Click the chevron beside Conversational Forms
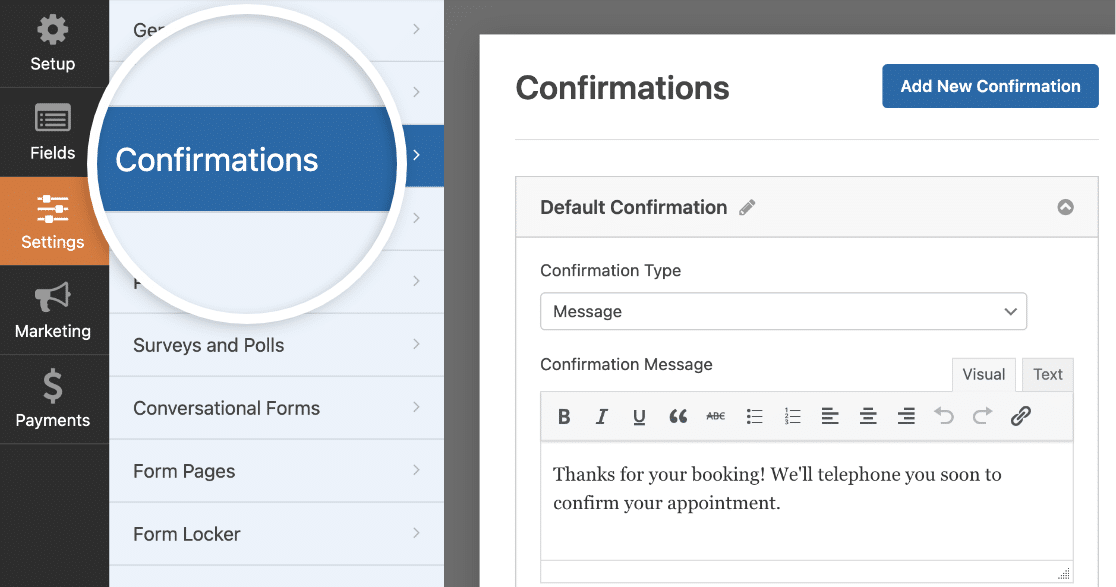1116x587 pixels. [x=416, y=407]
